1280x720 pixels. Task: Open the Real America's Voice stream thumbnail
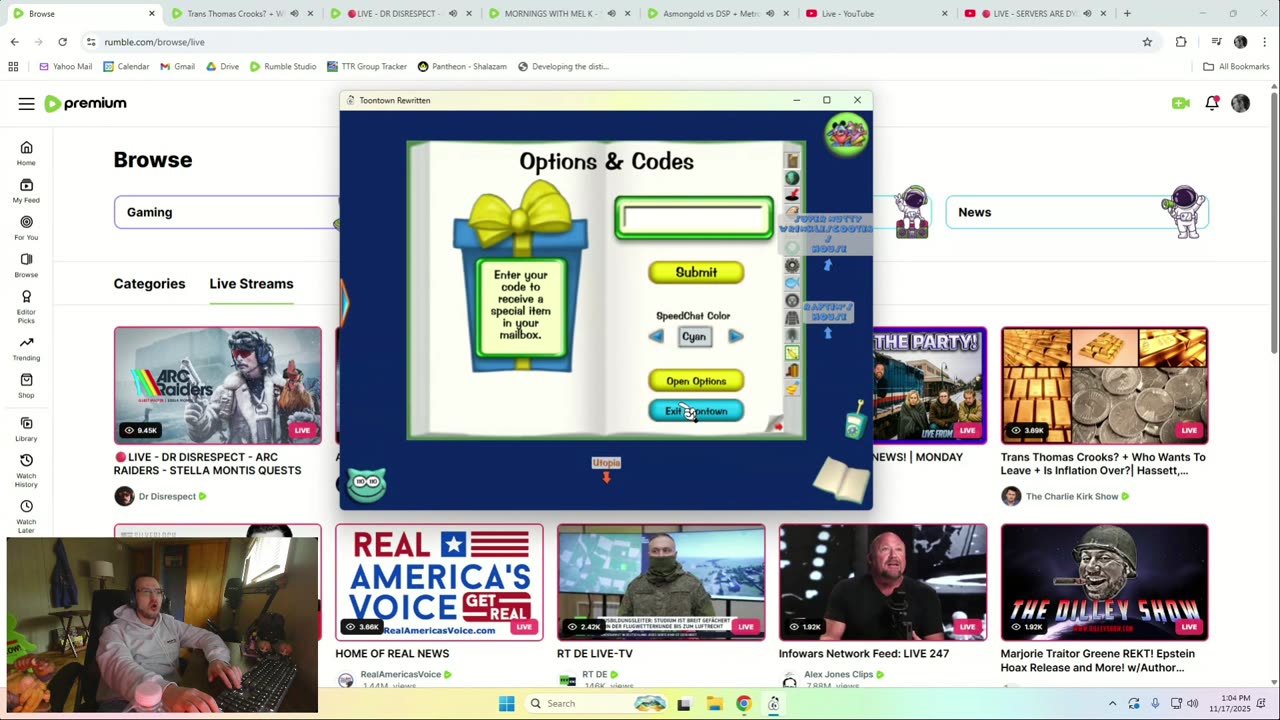pyautogui.click(x=440, y=582)
